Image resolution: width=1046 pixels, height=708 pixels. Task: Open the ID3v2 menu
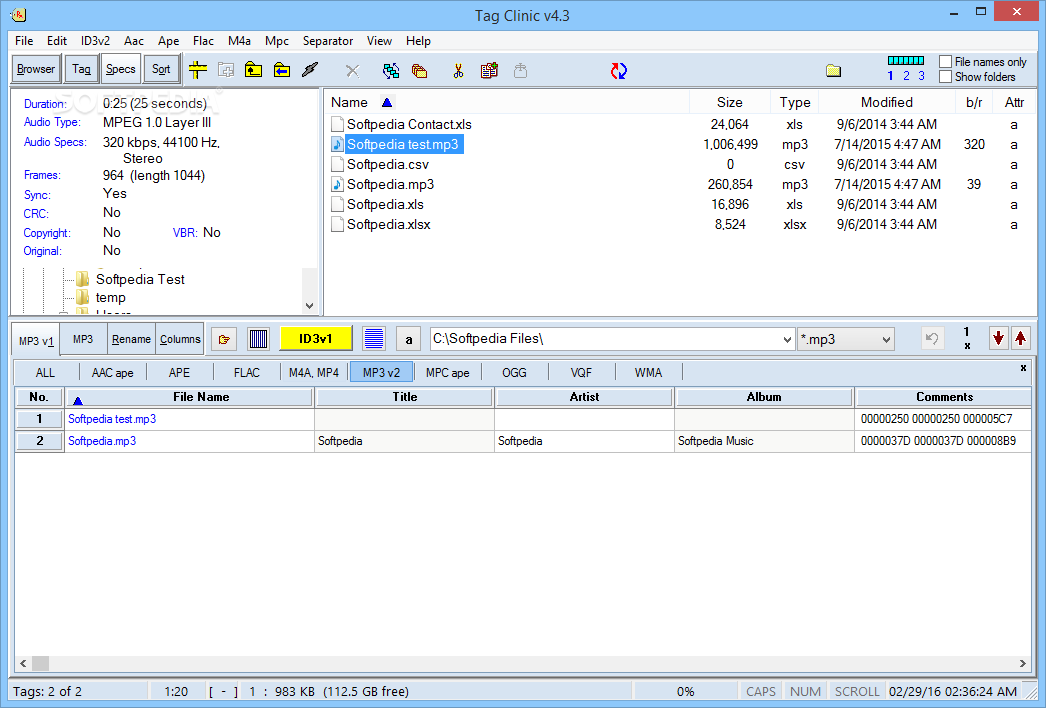point(95,41)
